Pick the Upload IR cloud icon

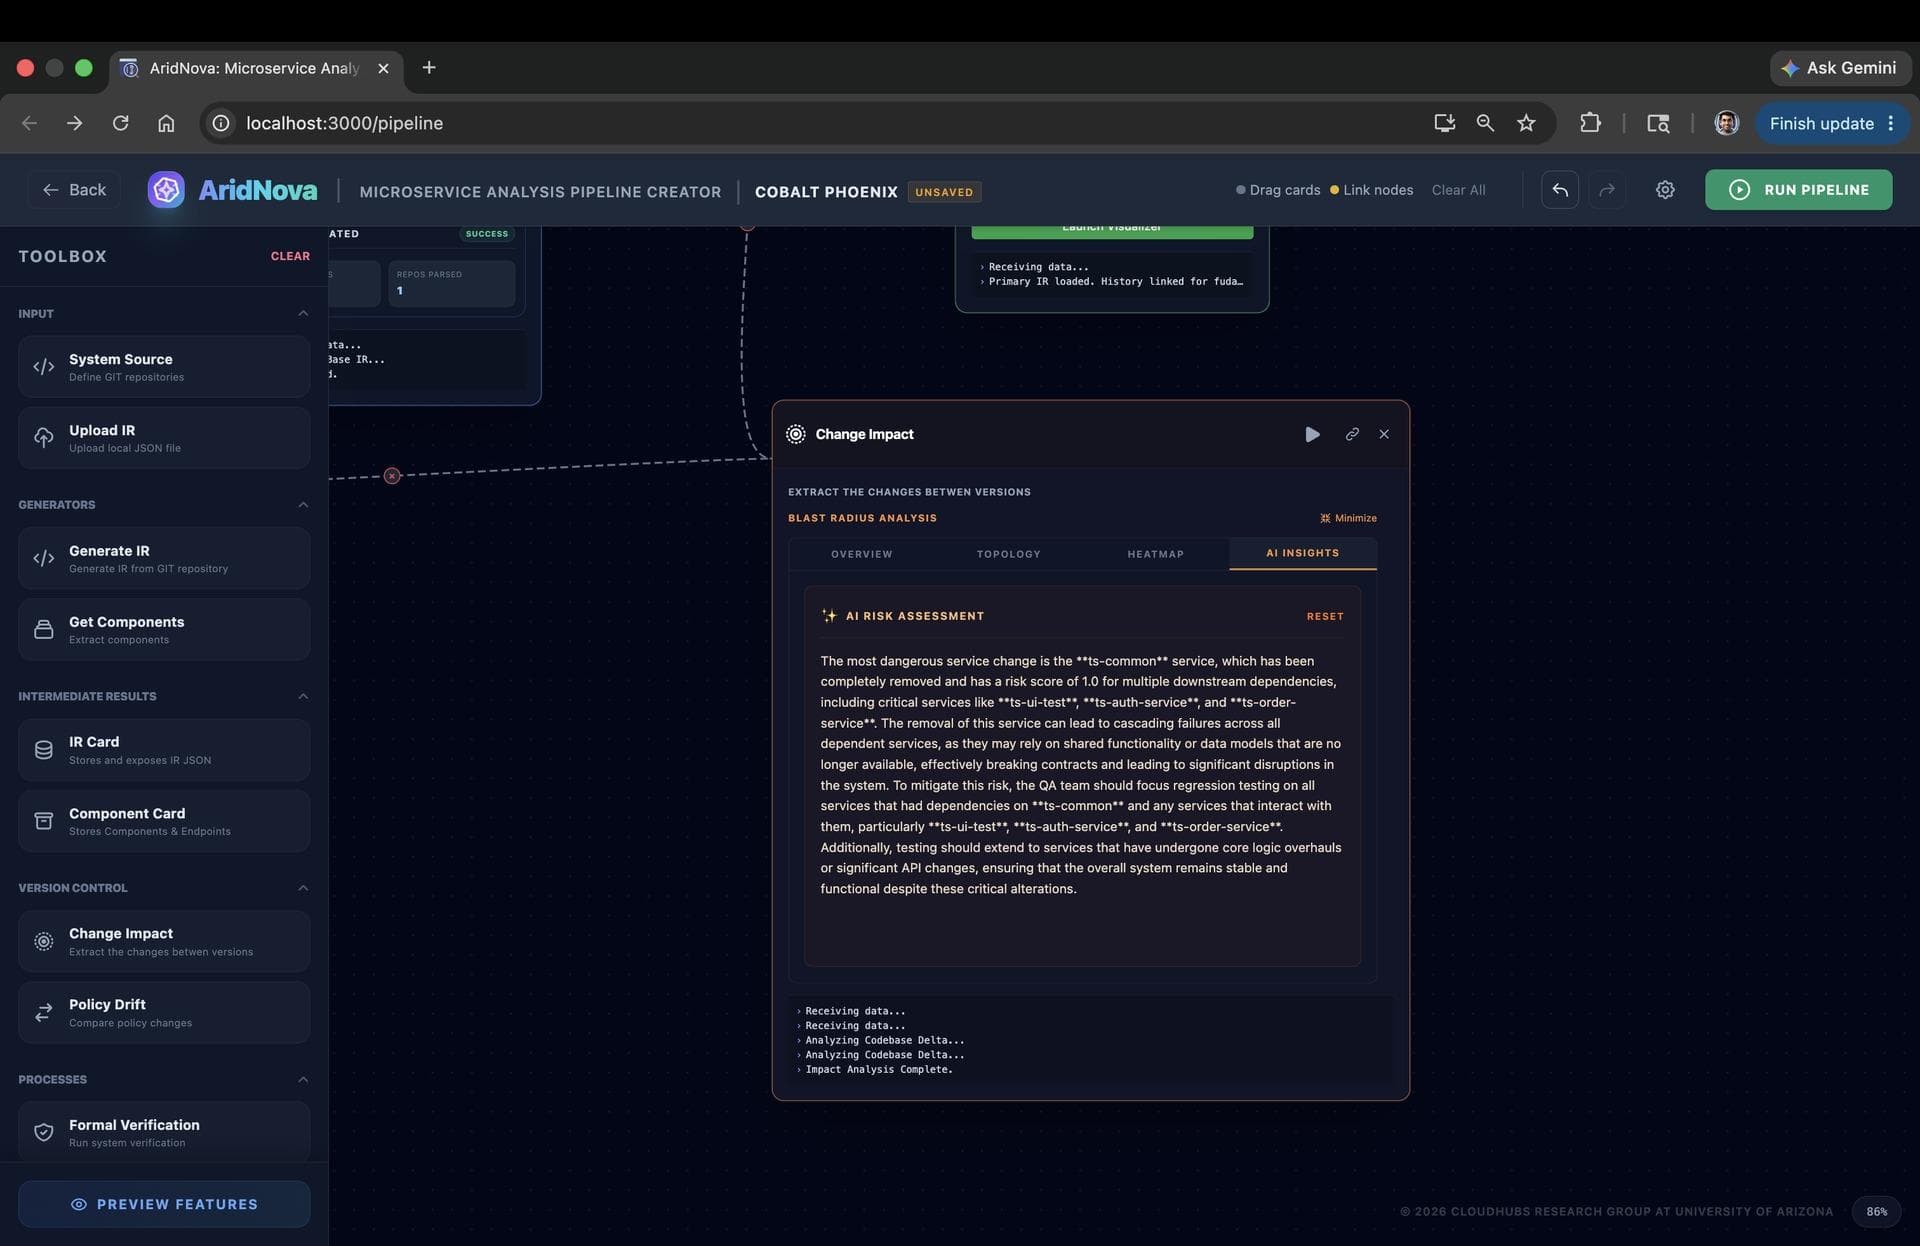[44, 438]
